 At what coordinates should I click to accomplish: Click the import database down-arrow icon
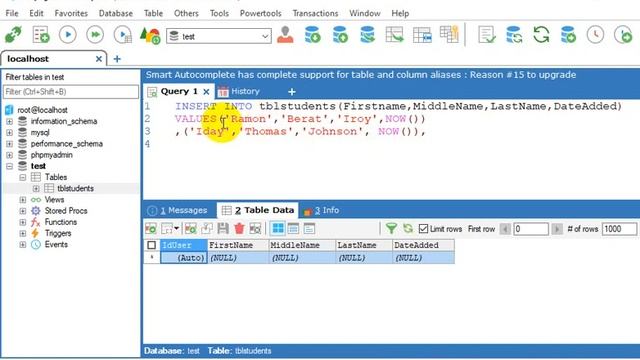[312, 35]
